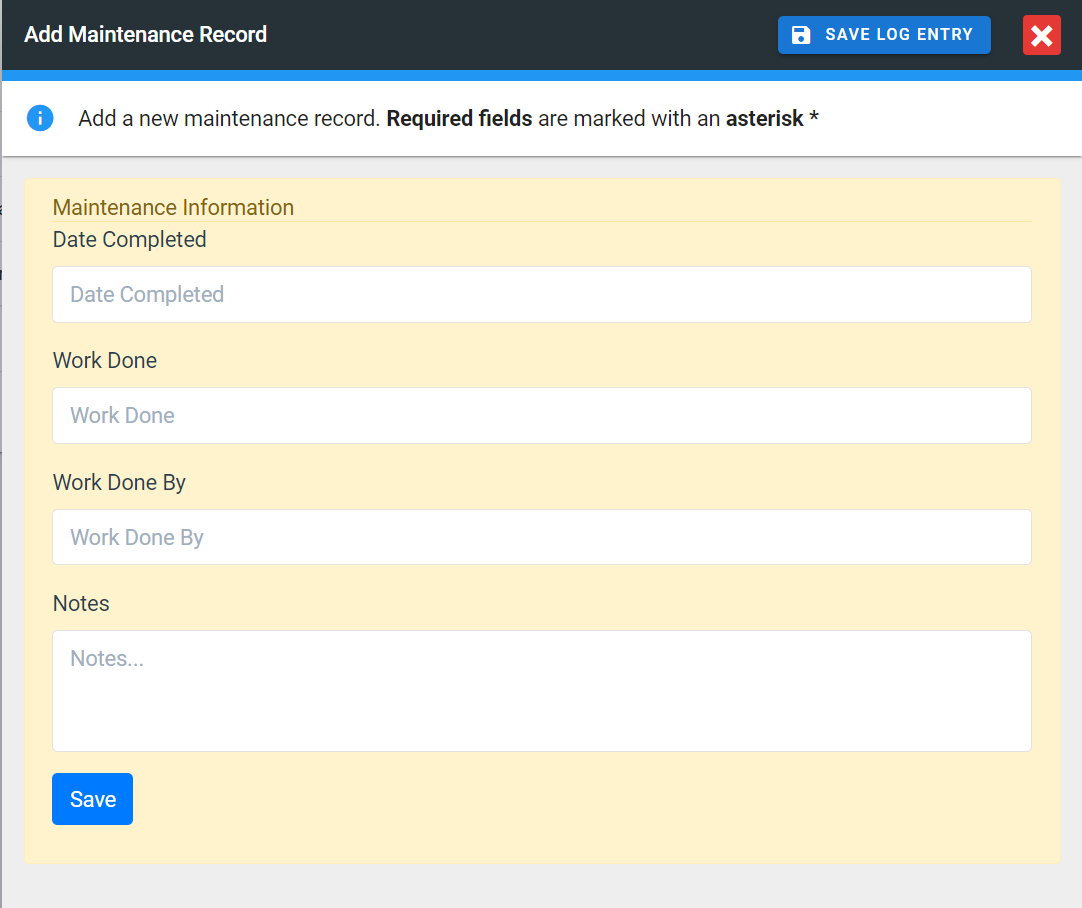
Task: Click the empty gray area below the form
Action: 541,886
